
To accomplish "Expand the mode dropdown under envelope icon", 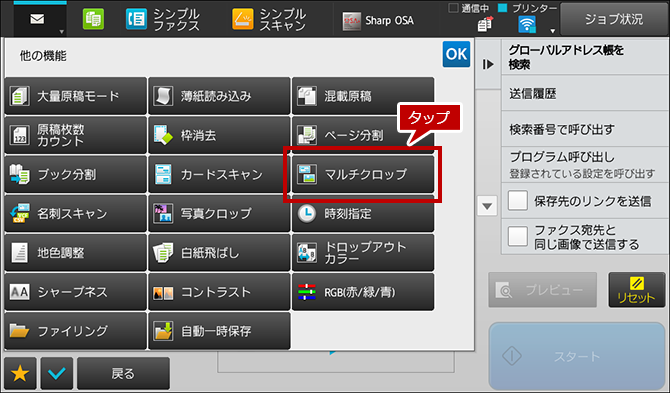I will click(x=62, y=32).
